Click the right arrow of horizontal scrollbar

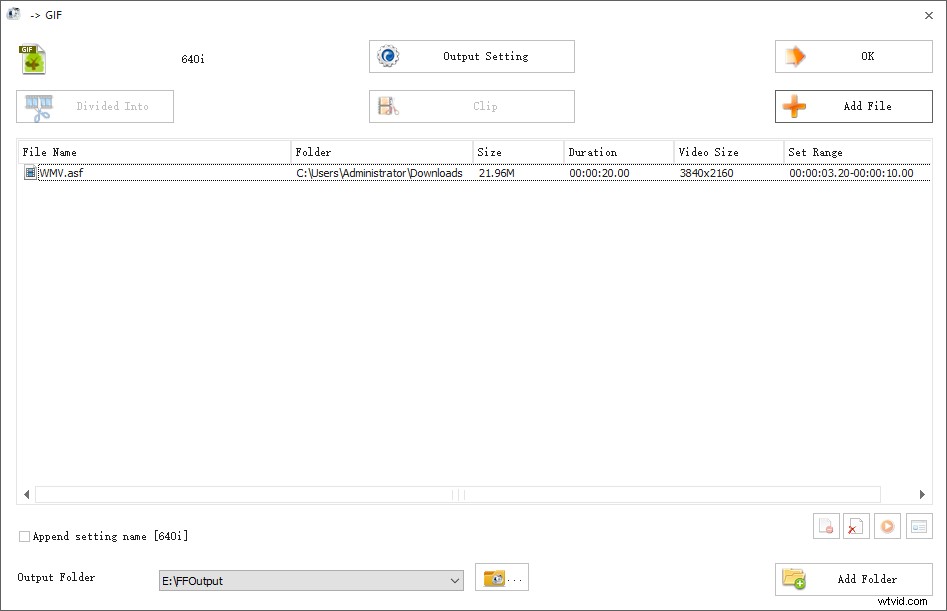click(x=922, y=494)
